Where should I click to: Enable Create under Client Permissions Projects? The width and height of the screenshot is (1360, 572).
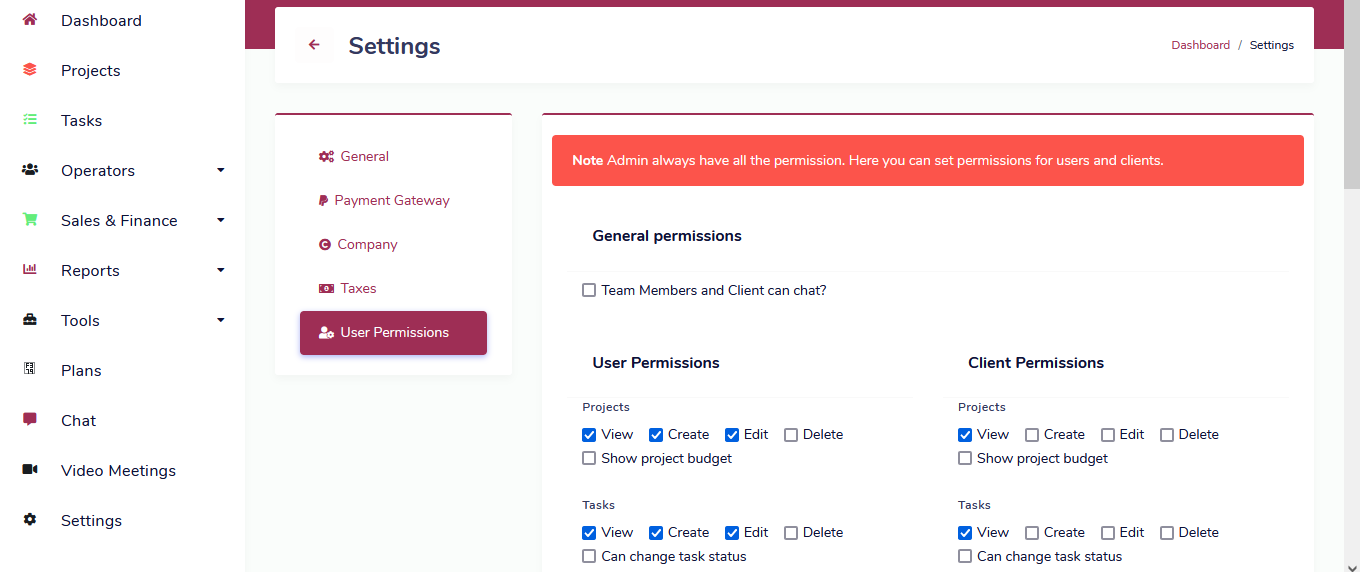point(1032,435)
